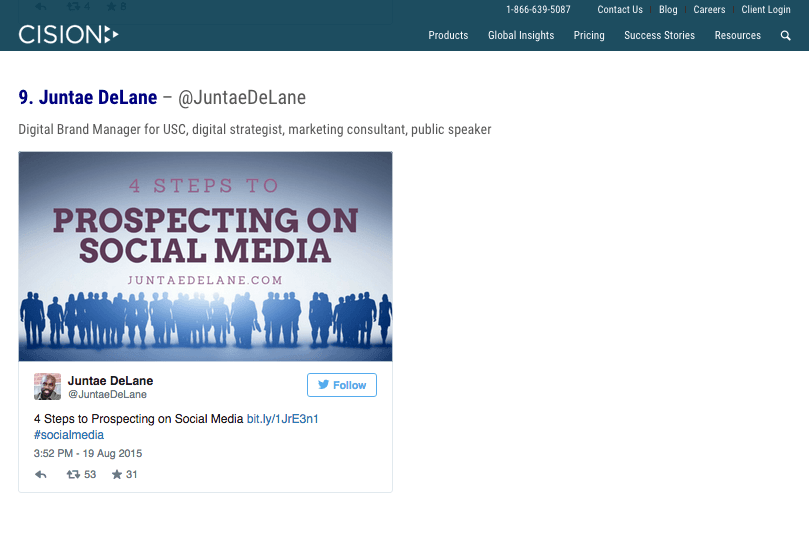Click the @JuntaeDeLane handle beside the heading

click(x=241, y=98)
